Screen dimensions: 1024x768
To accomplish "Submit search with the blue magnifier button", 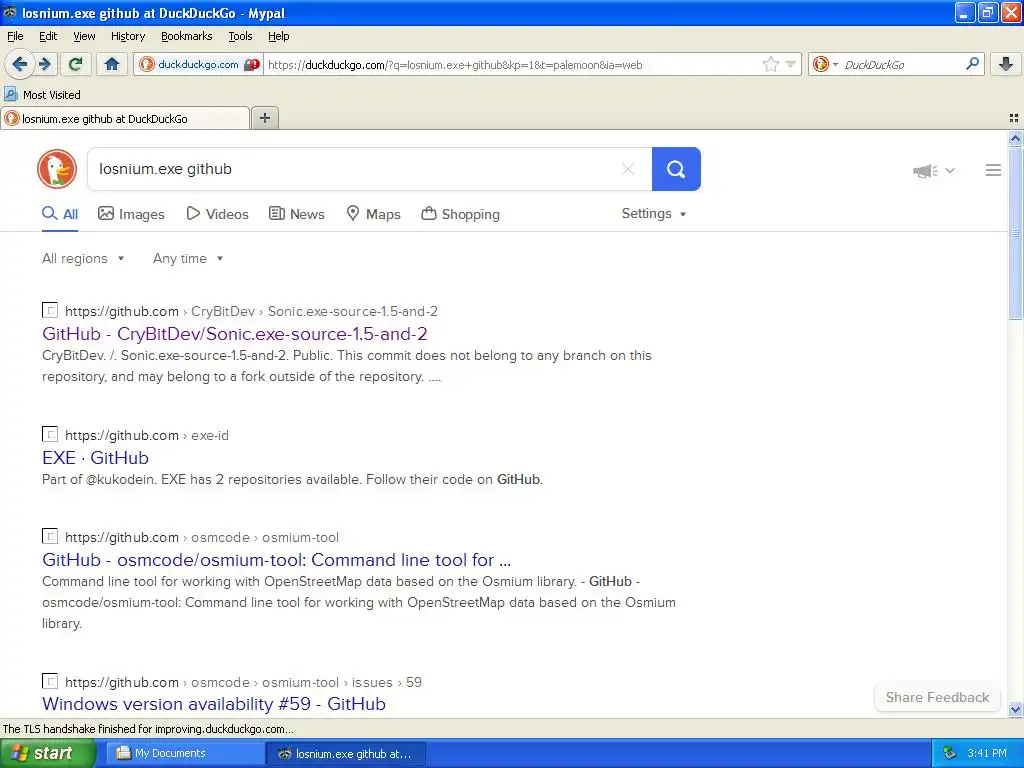I will click(676, 169).
